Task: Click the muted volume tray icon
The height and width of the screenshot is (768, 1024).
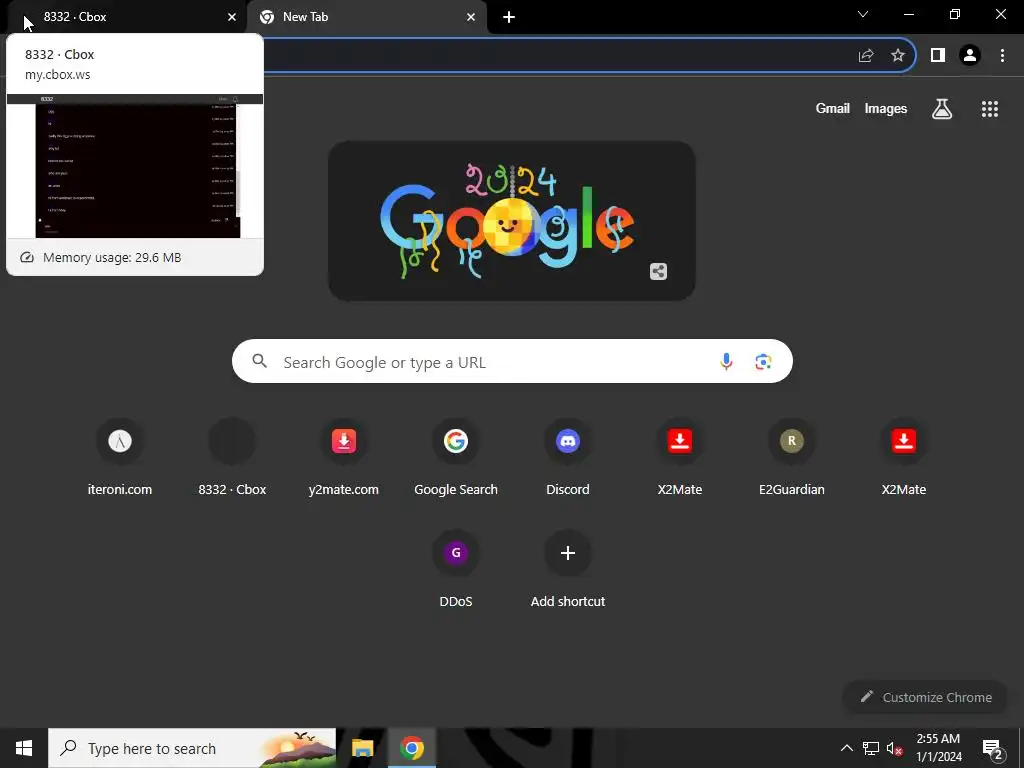Action: click(x=895, y=748)
